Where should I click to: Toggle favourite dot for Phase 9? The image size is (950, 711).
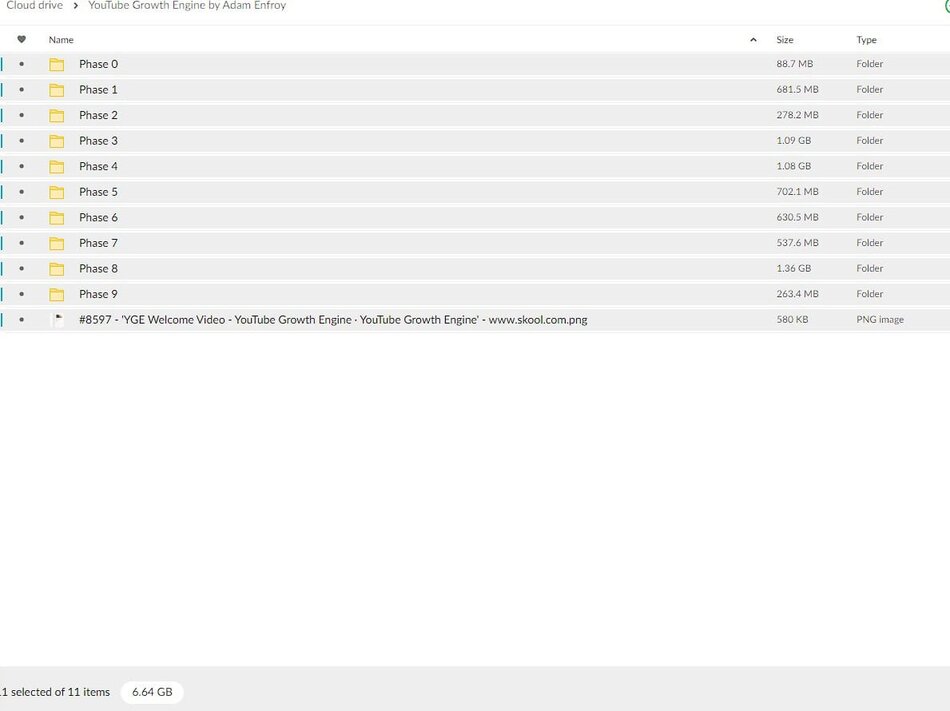(22, 294)
